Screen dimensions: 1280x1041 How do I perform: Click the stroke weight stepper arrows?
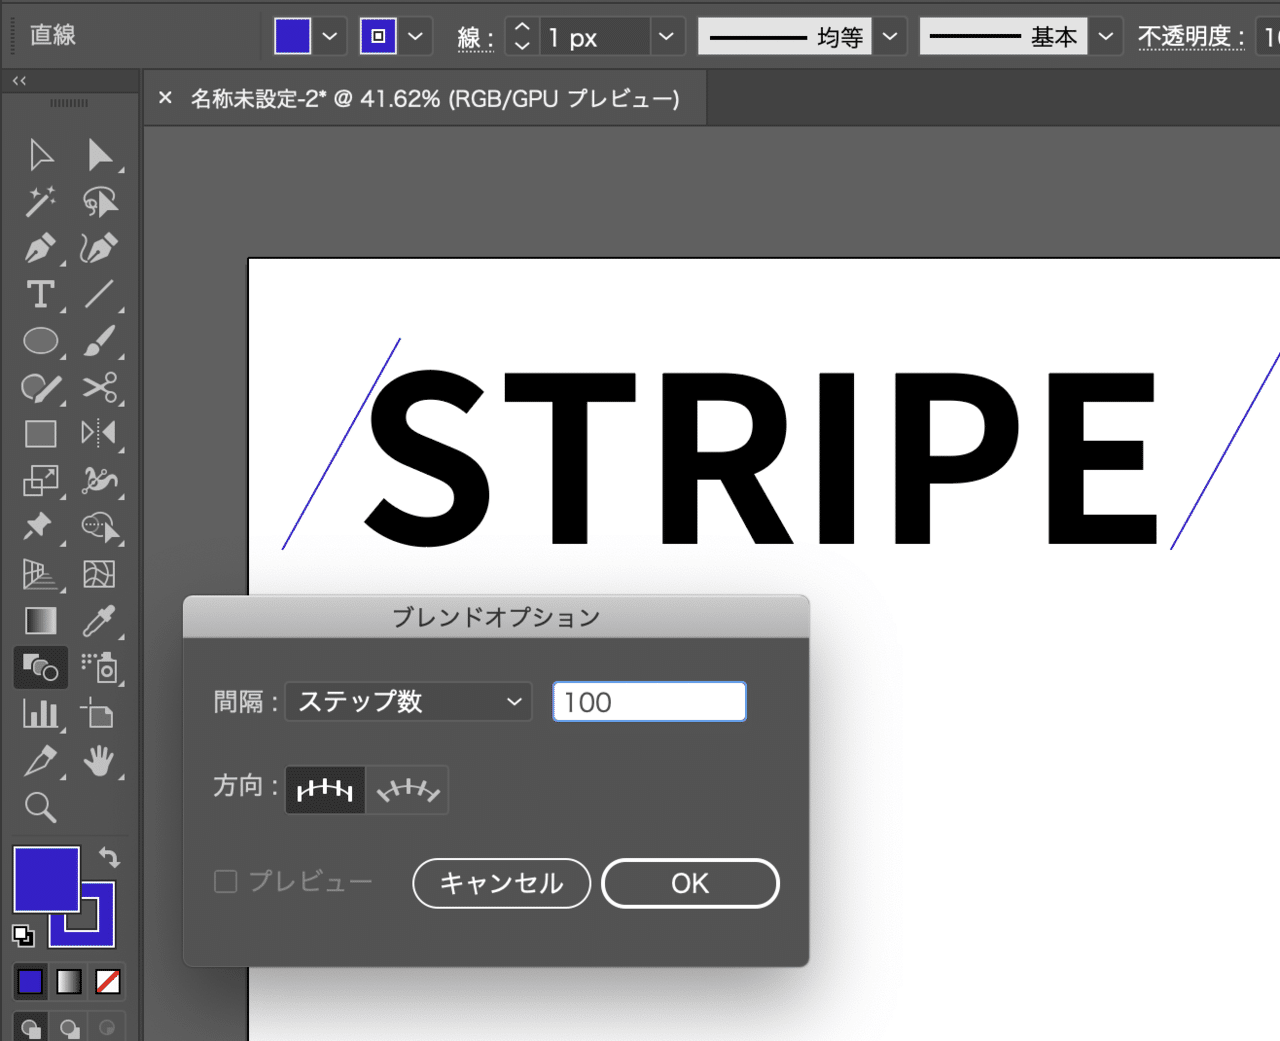[x=522, y=37]
